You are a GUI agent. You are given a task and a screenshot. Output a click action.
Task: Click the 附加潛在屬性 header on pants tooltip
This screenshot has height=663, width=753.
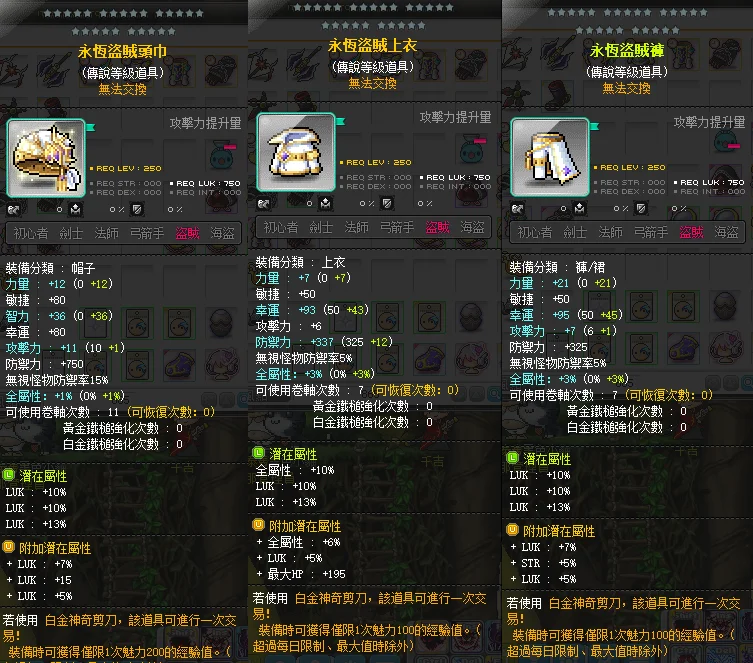[559, 531]
